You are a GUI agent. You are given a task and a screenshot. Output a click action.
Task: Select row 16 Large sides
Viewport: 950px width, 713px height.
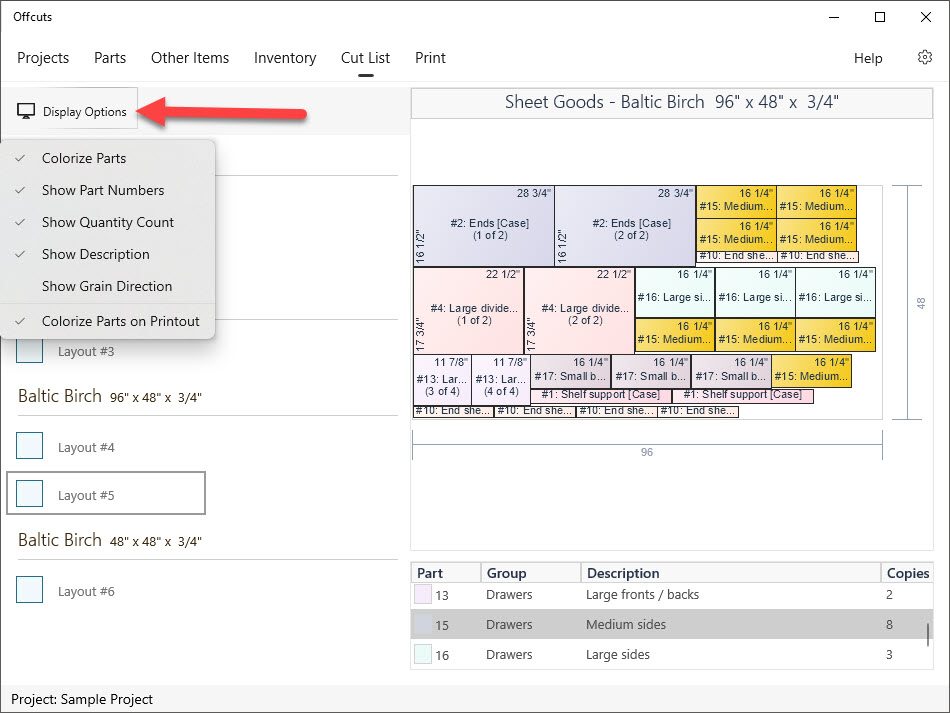point(671,654)
